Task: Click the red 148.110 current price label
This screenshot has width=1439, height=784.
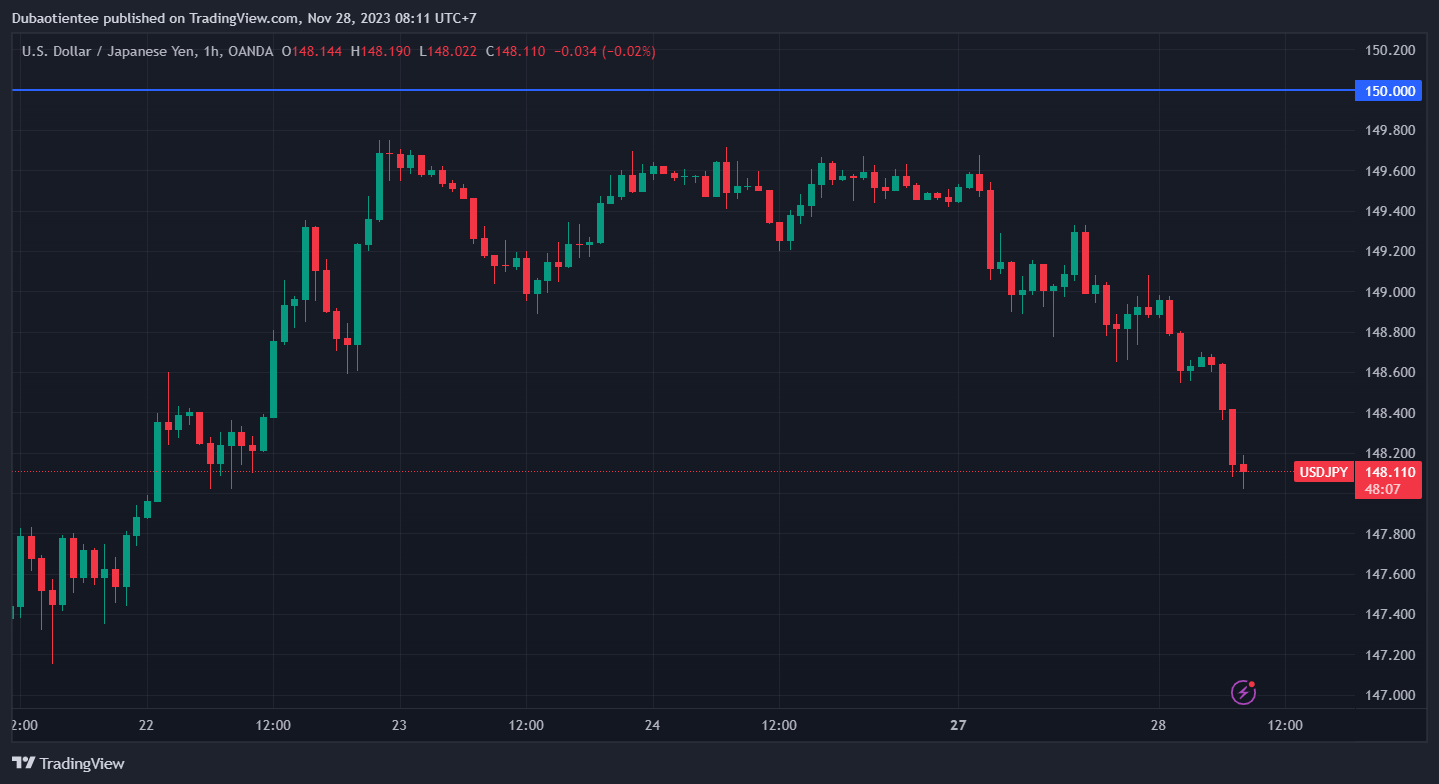Action: tap(1390, 472)
